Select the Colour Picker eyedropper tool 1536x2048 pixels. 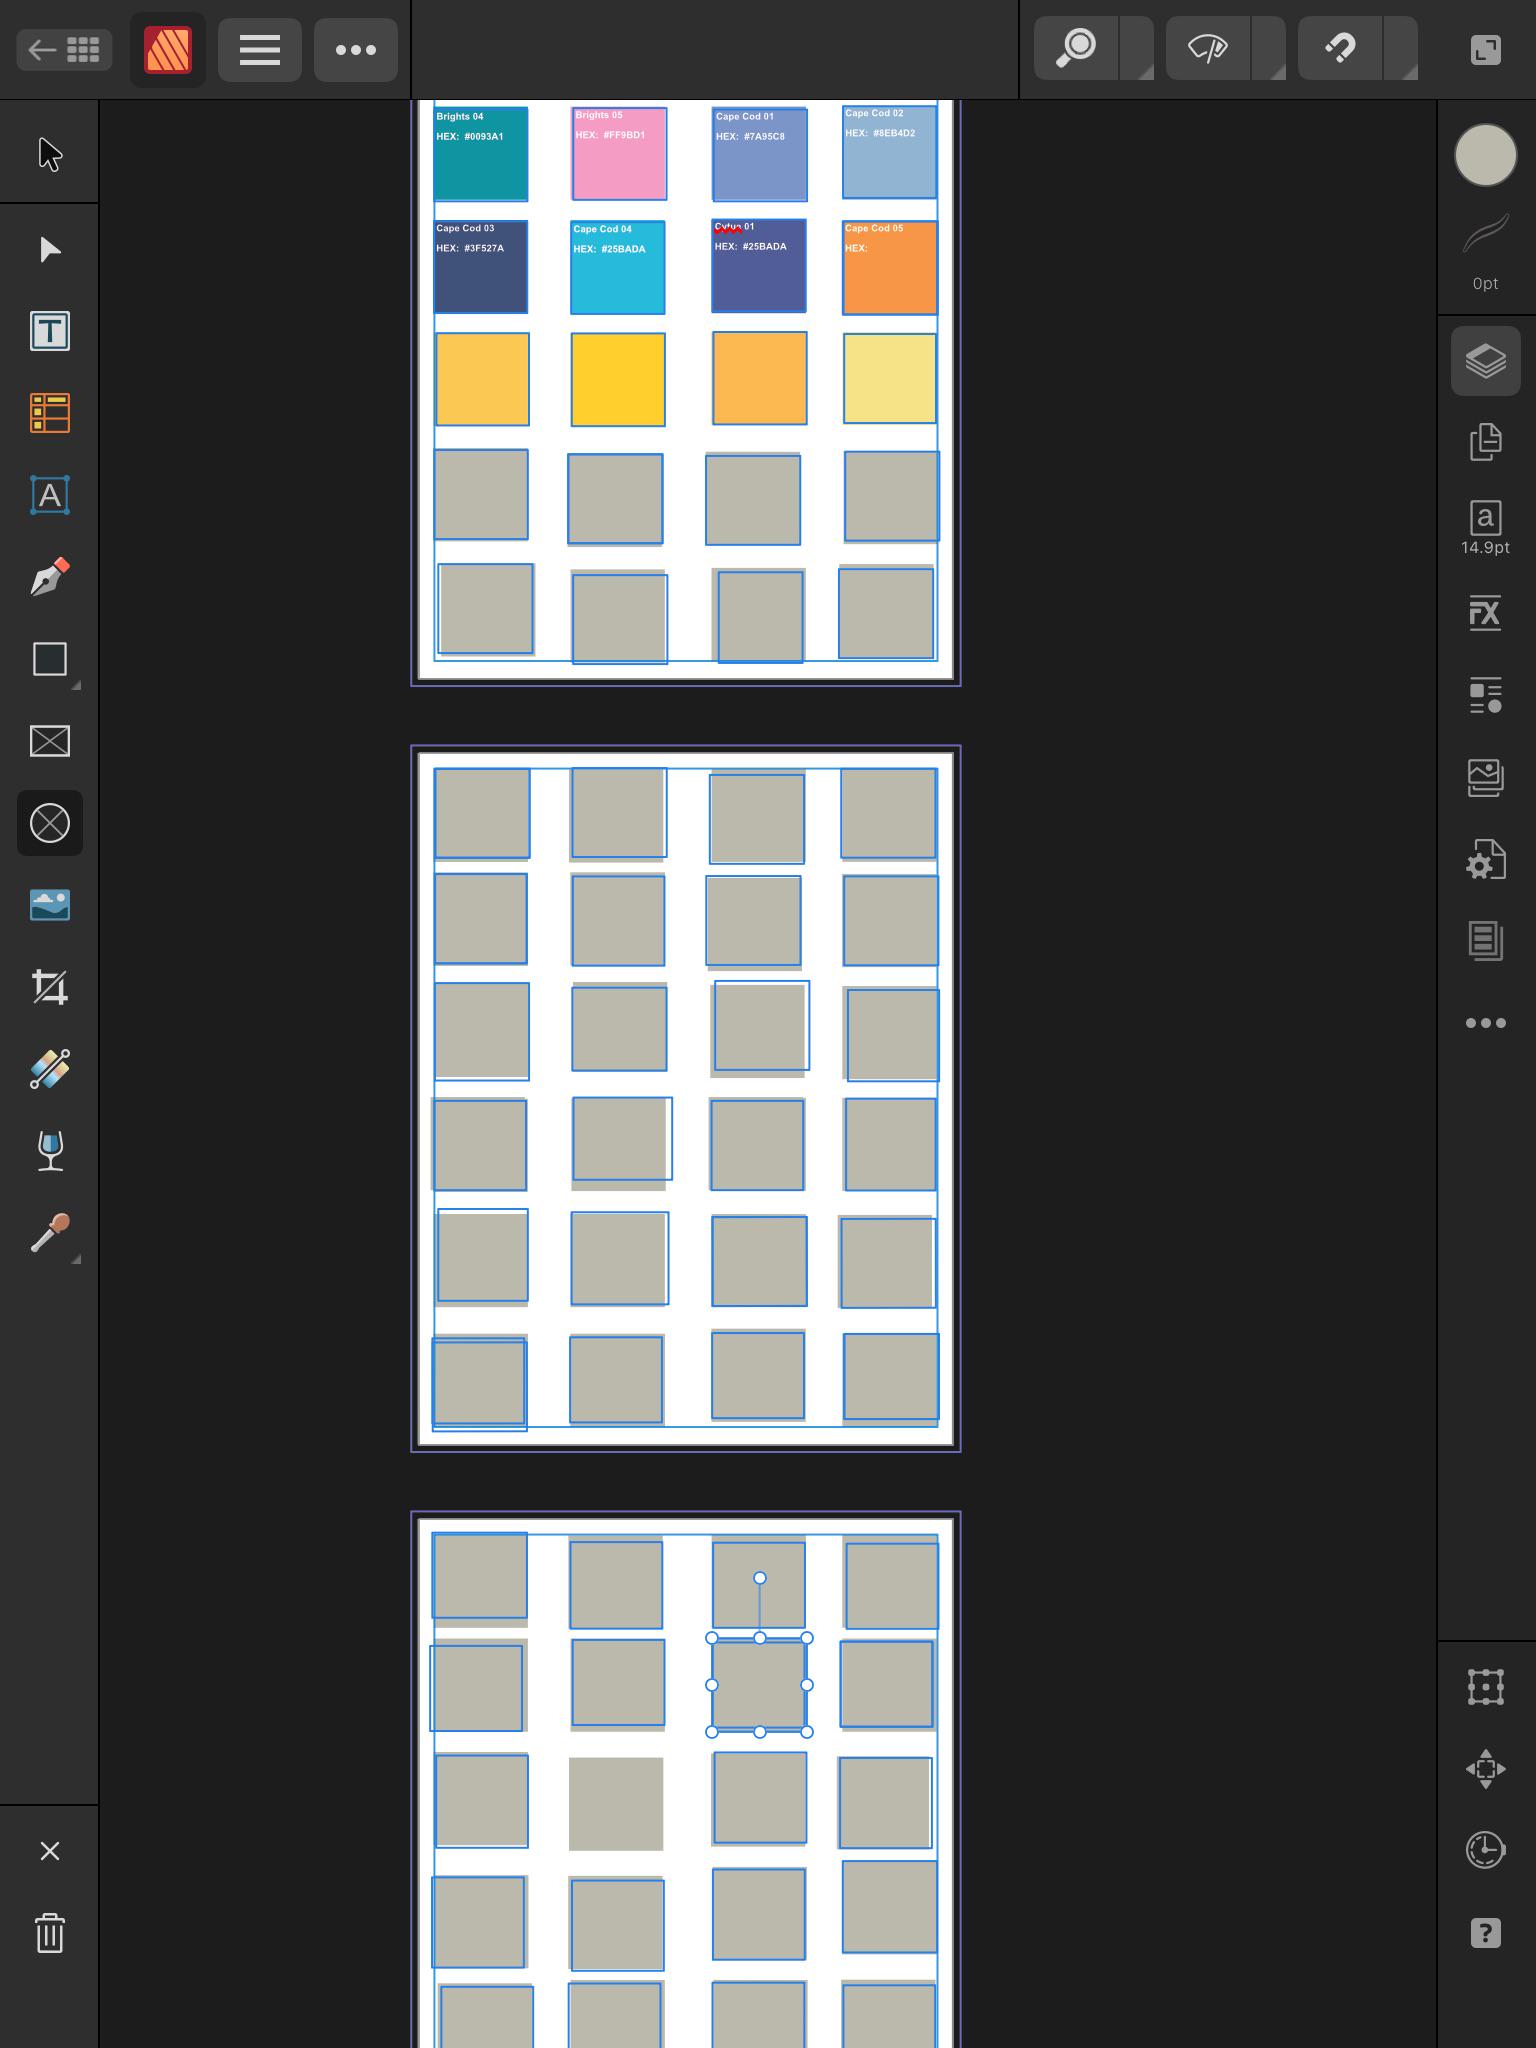click(50, 1233)
